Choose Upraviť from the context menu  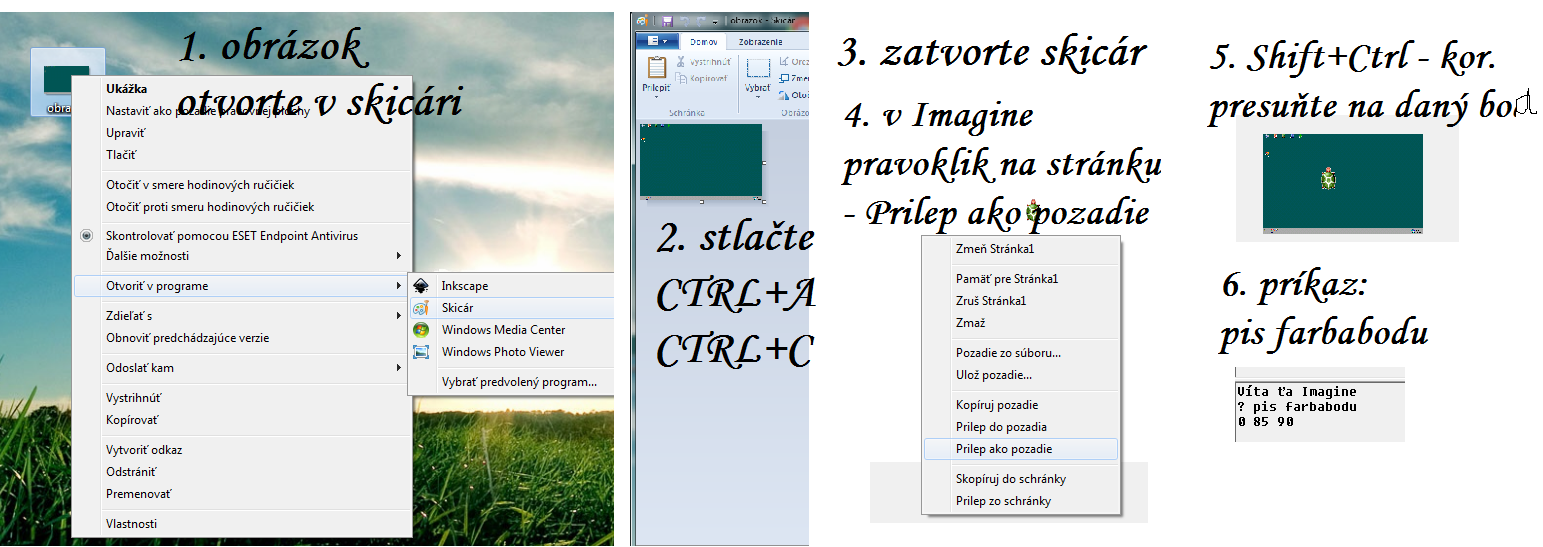click(126, 132)
